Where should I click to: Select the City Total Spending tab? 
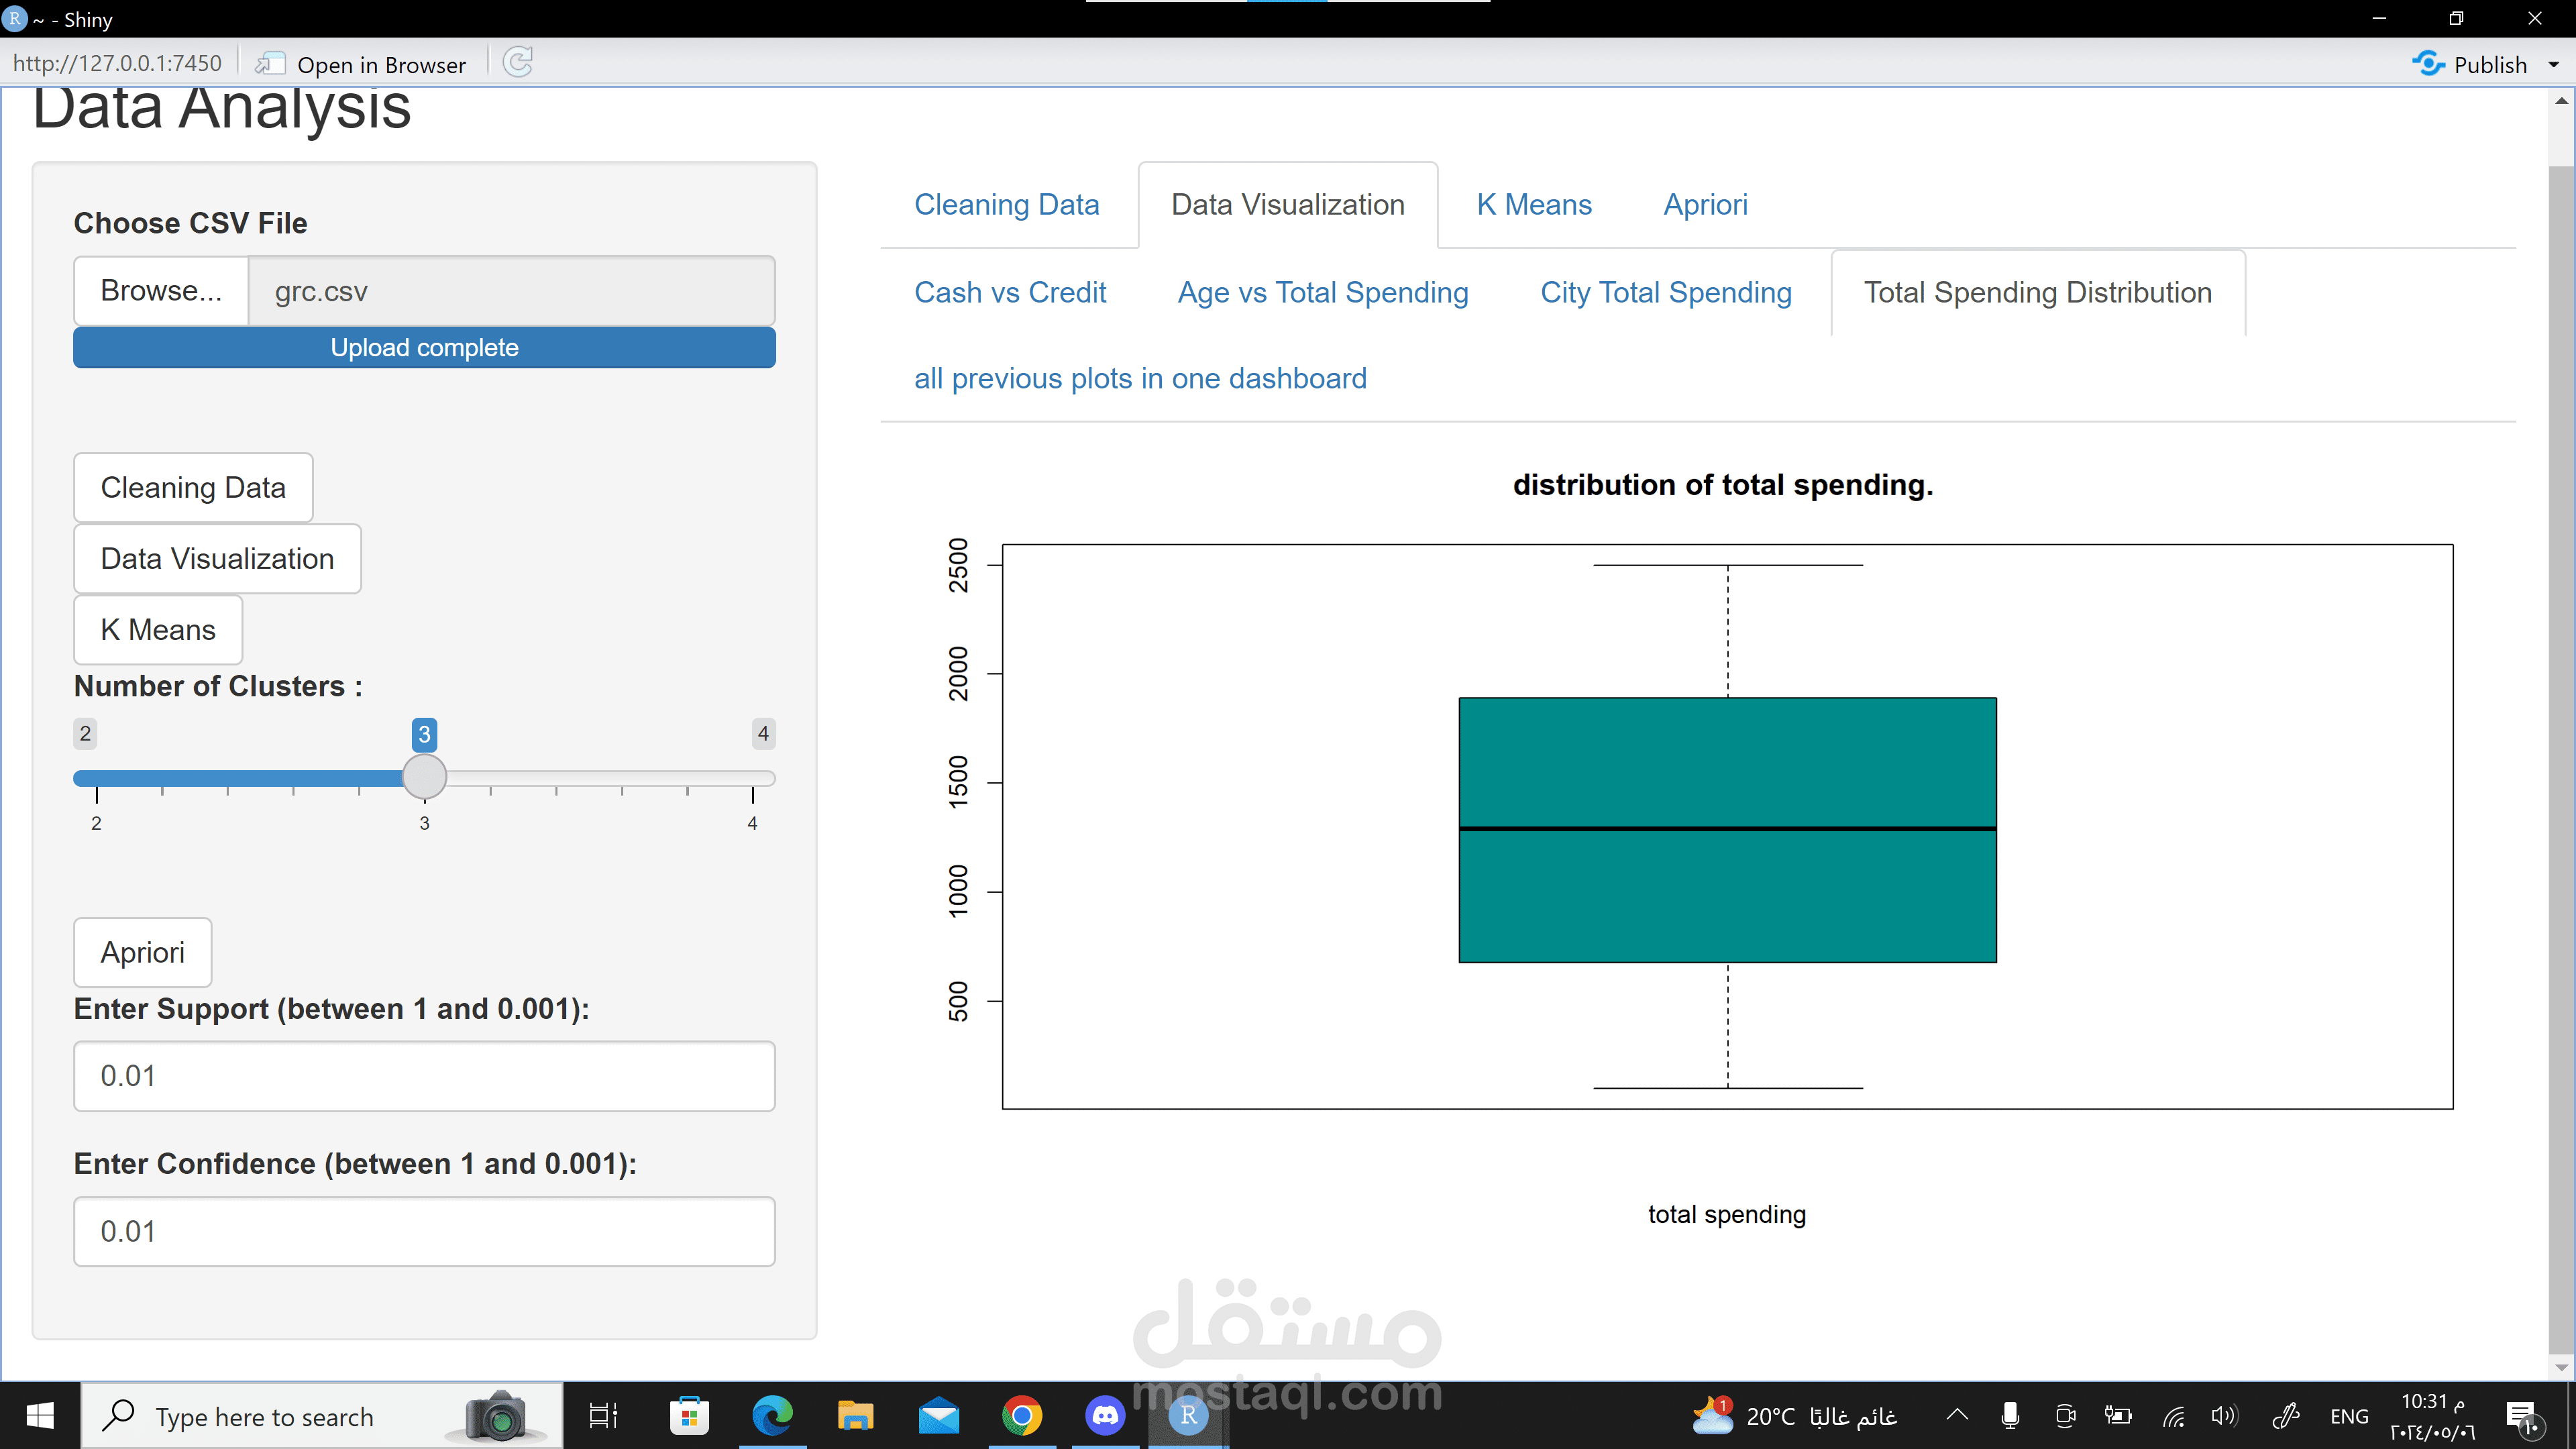1665,293
